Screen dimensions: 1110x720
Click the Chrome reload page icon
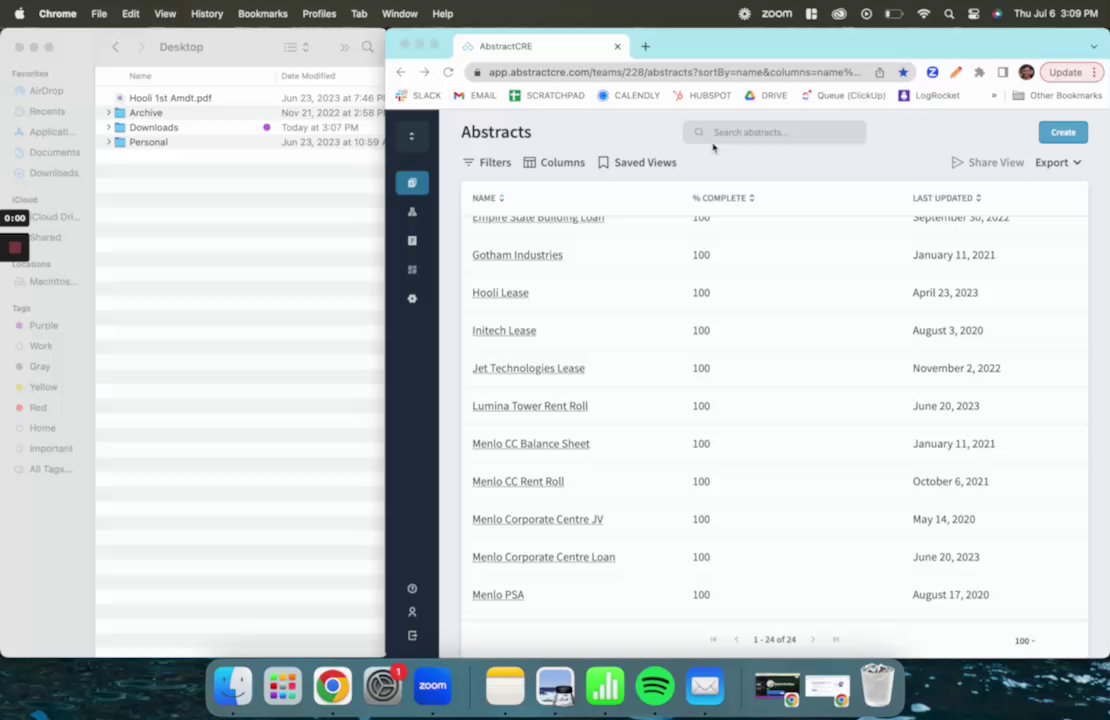(448, 72)
